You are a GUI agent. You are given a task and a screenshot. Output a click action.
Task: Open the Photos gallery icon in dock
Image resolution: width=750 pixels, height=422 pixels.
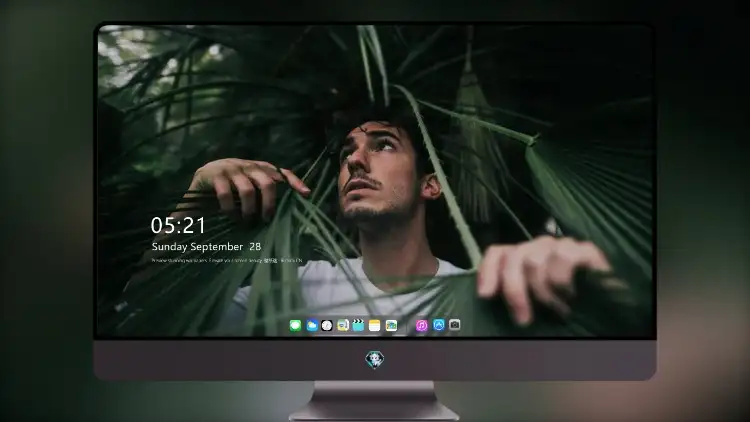click(391, 326)
